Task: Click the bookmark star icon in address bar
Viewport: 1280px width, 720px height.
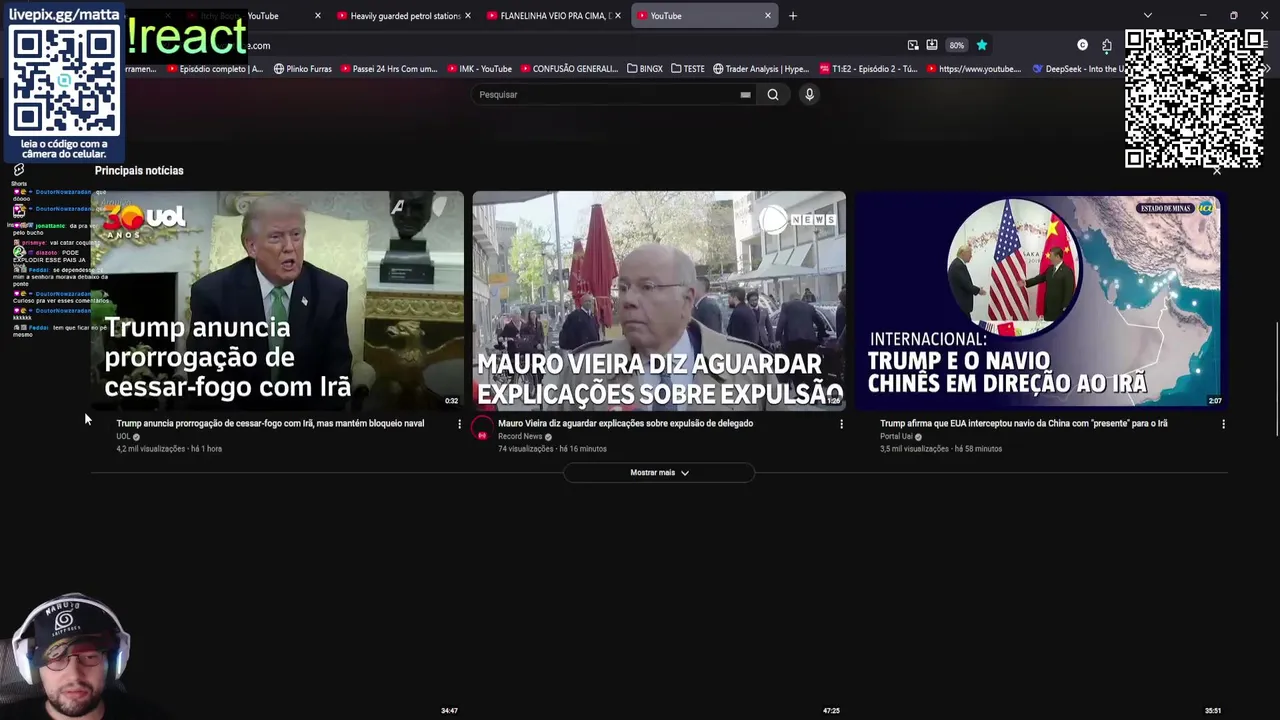Action: pyautogui.click(x=982, y=45)
